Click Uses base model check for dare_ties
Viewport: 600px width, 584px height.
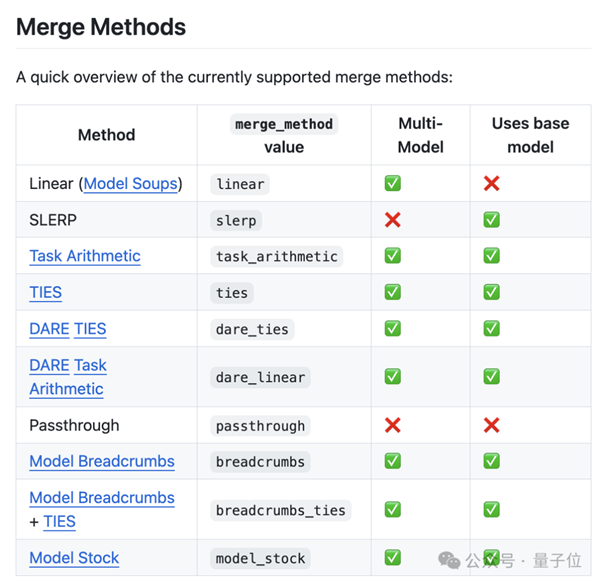pyautogui.click(x=491, y=329)
